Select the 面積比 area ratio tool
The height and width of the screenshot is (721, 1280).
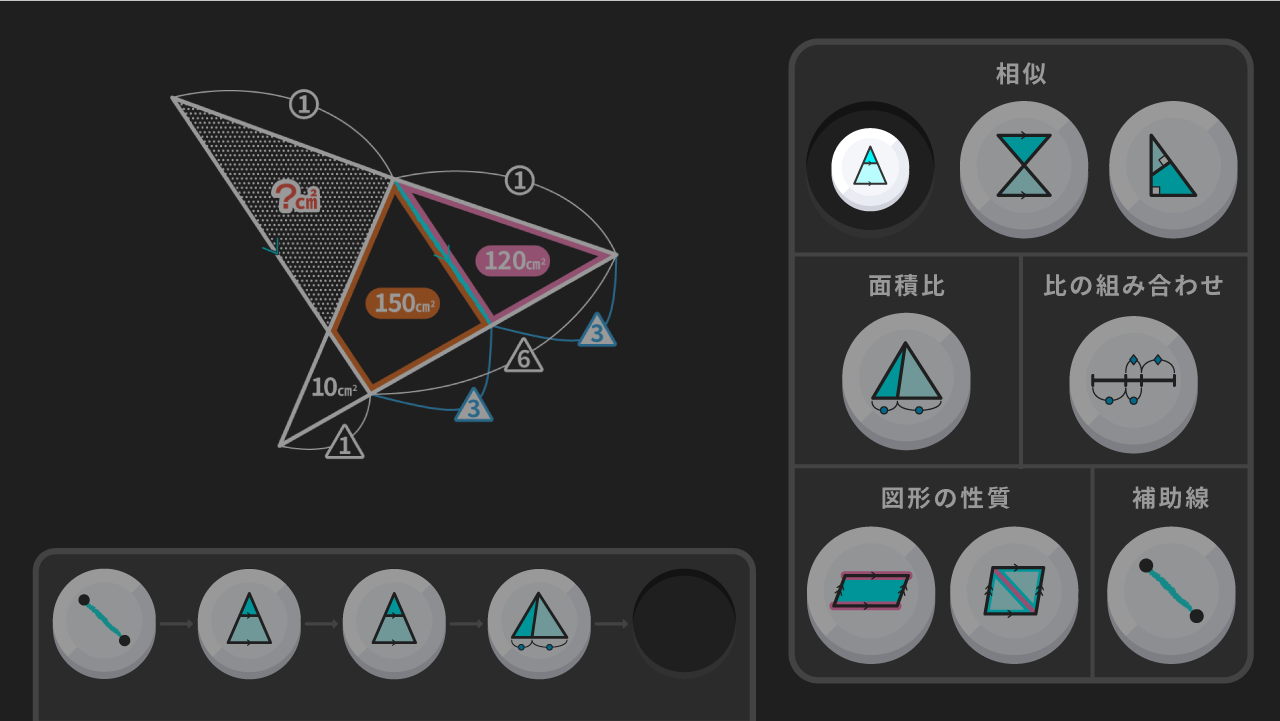pyautogui.click(x=906, y=379)
